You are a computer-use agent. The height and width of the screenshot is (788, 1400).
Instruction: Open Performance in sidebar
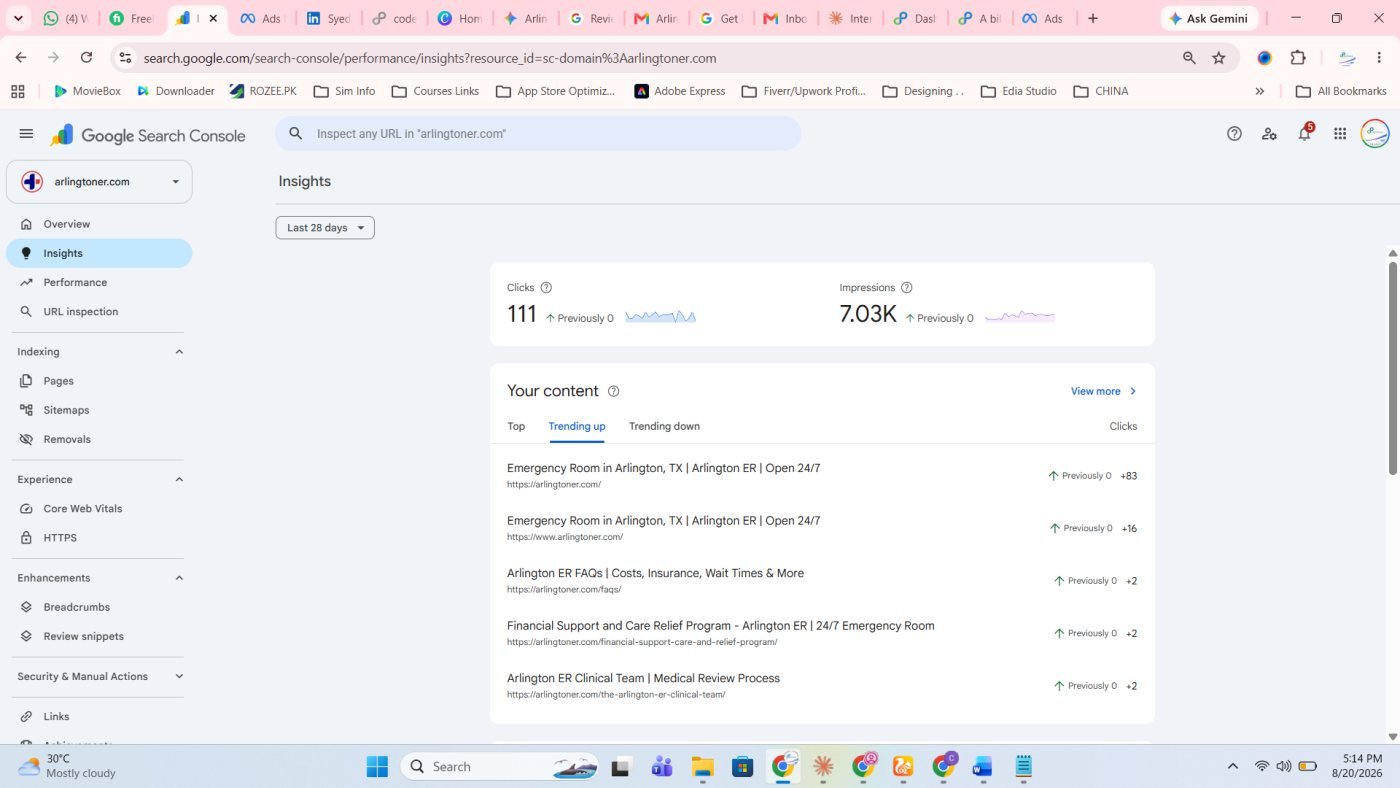[x=99, y=282]
